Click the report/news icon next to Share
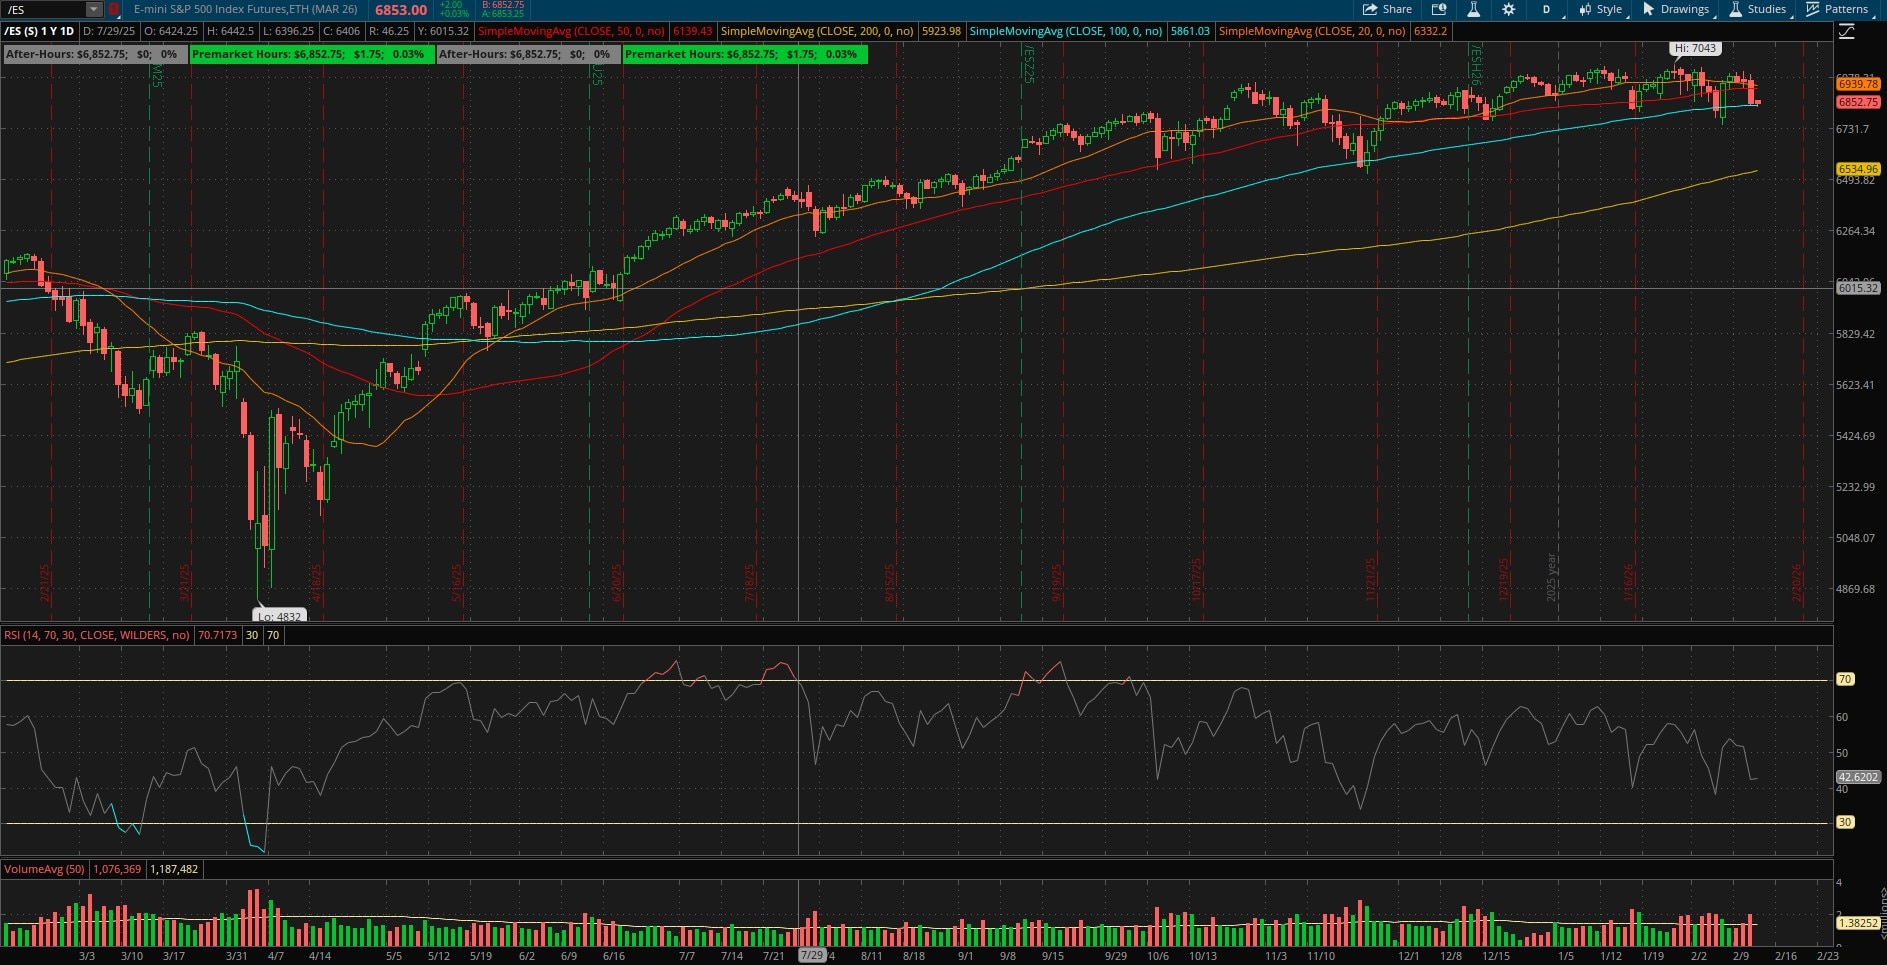Screen dimensions: 1887x965 pyautogui.click(x=1440, y=9)
